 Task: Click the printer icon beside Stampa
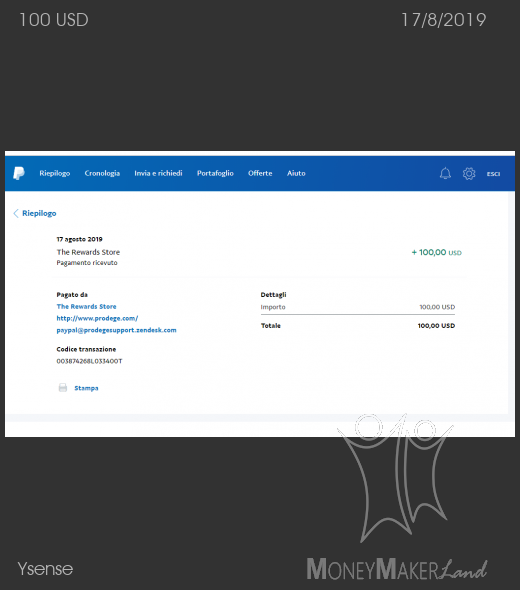click(x=63, y=388)
